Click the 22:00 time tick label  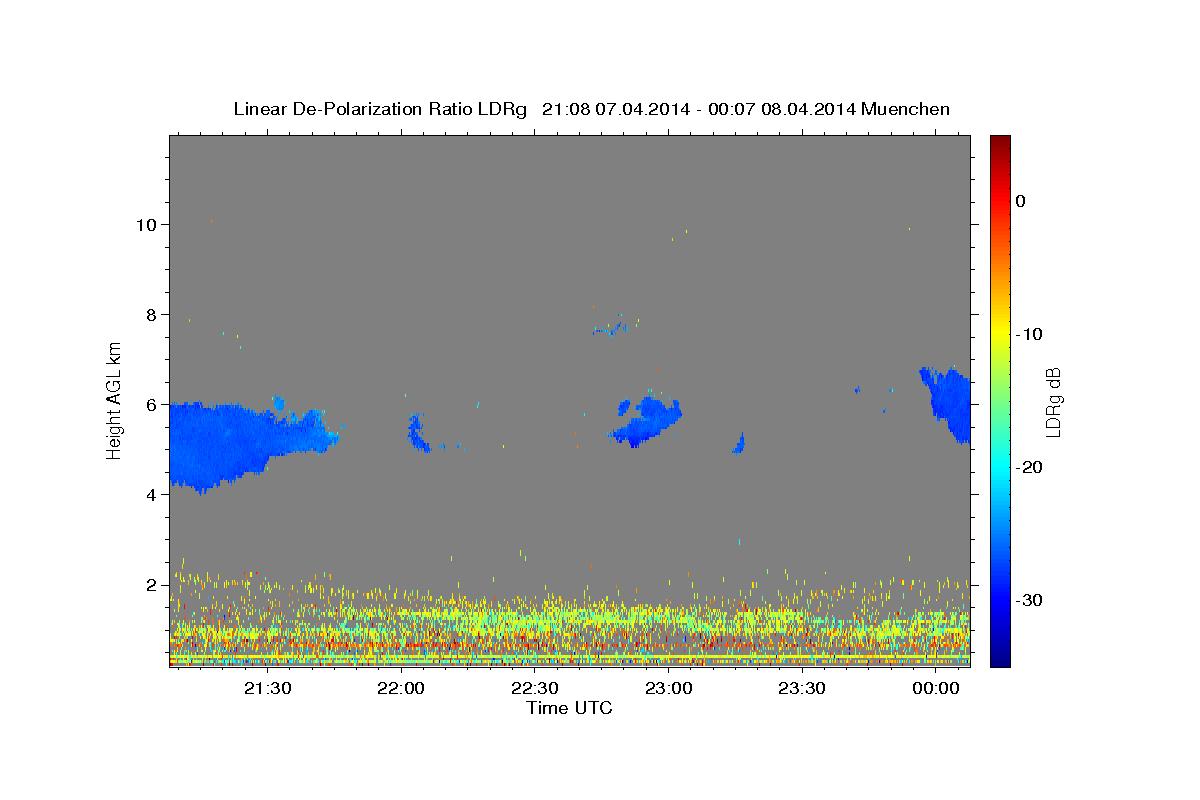tap(401, 688)
